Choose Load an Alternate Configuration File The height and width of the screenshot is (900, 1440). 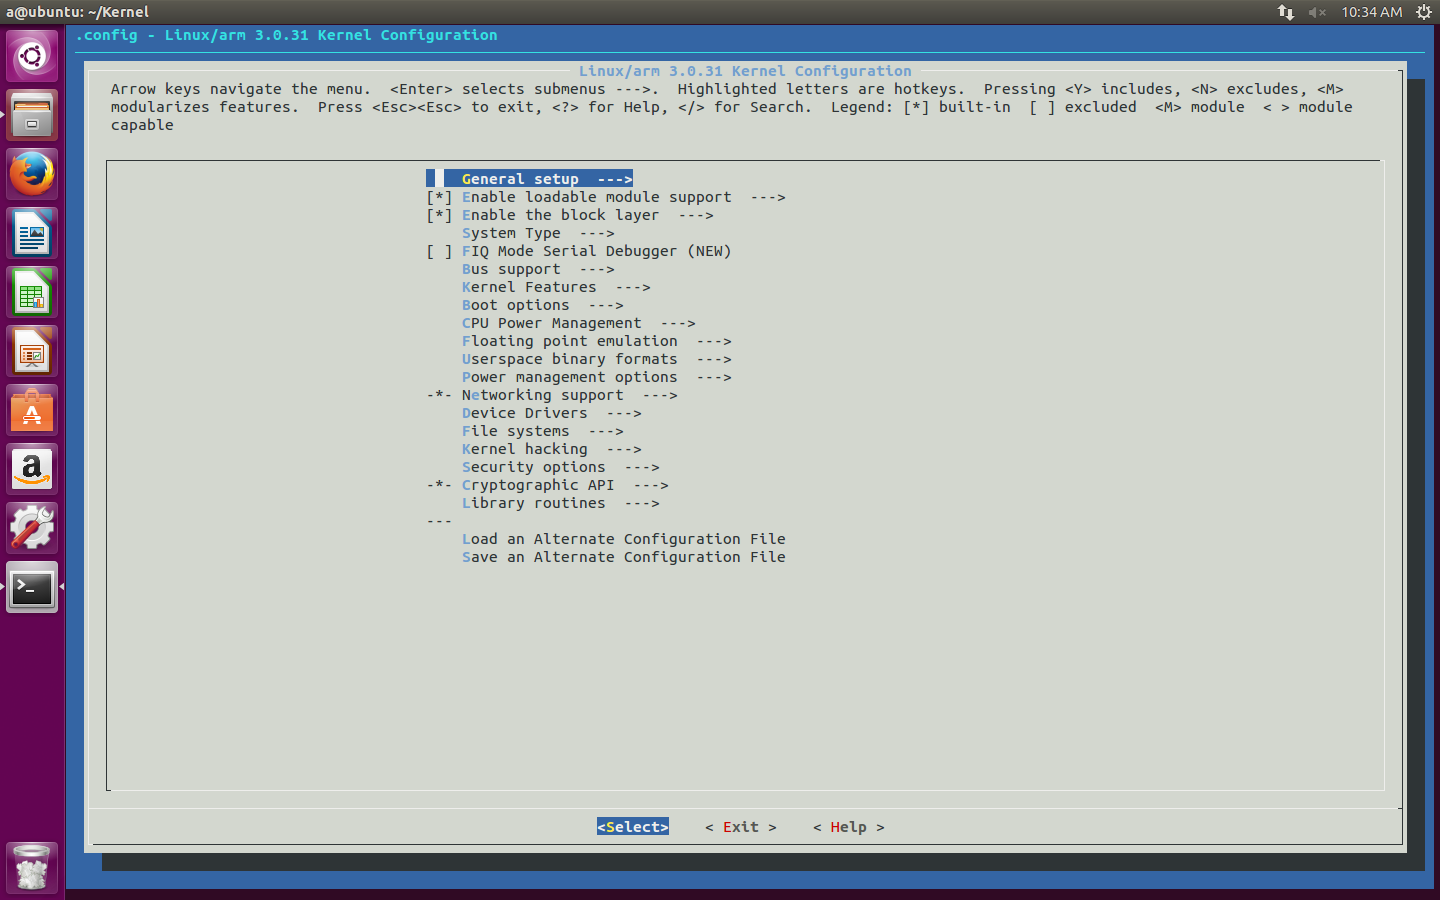click(623, 539)
